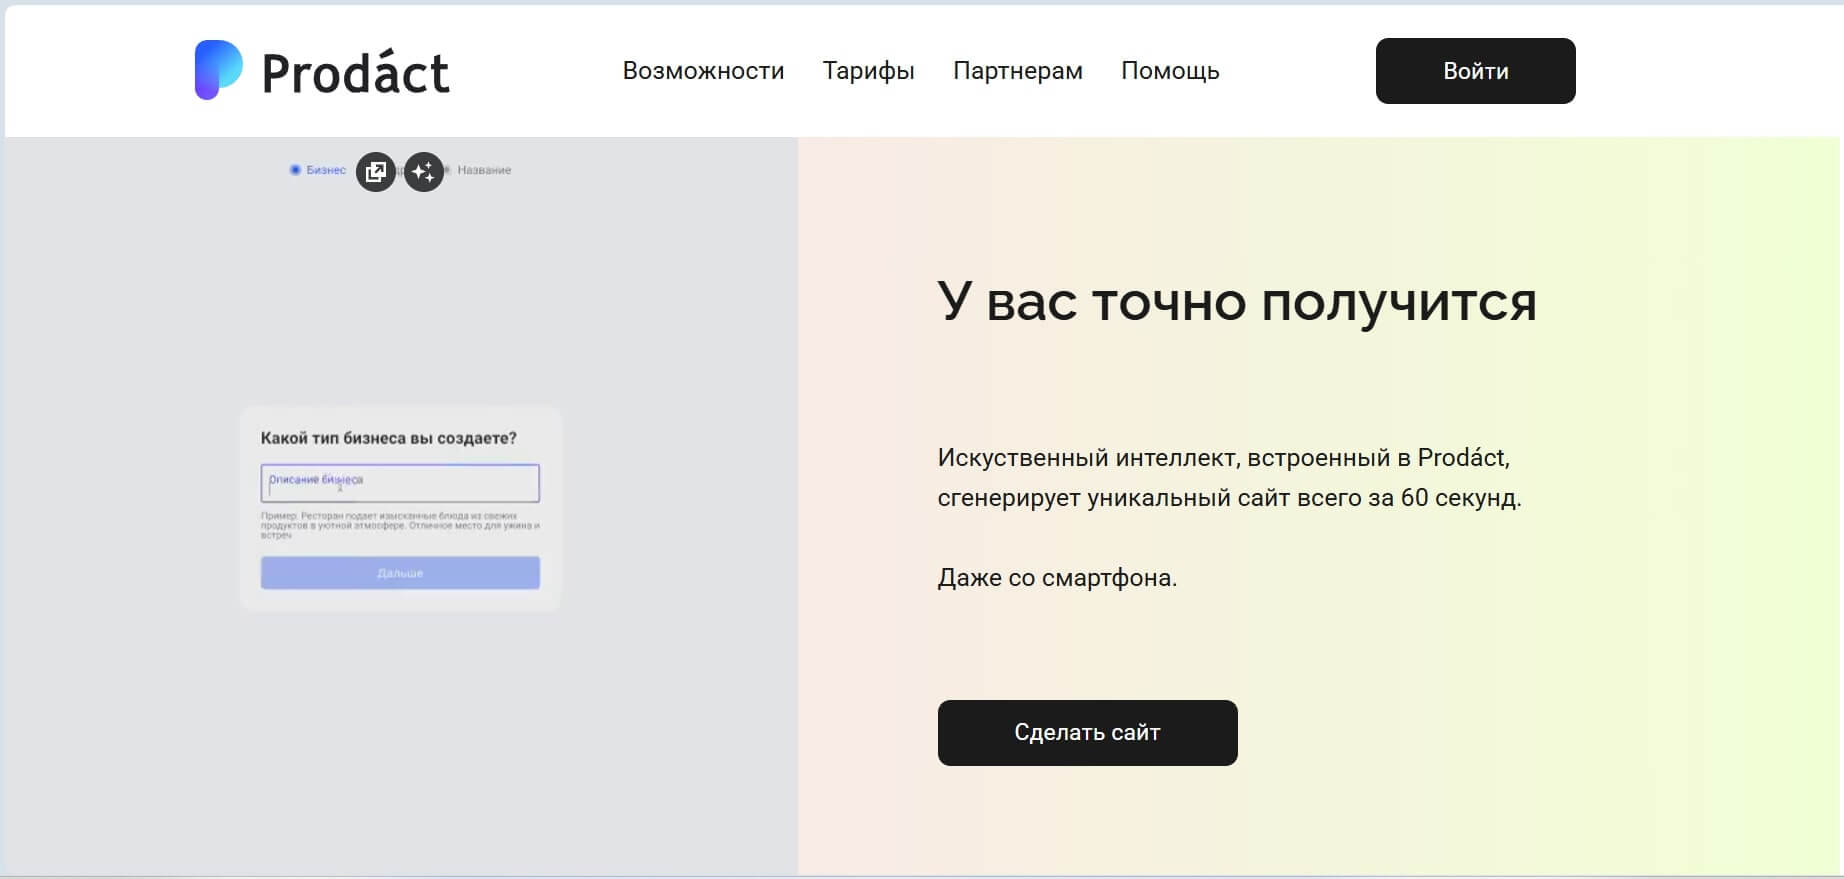Click the Сделать сайт button
The width and height of the screenshot is (1844, 879).
(x=1087, y=733)
